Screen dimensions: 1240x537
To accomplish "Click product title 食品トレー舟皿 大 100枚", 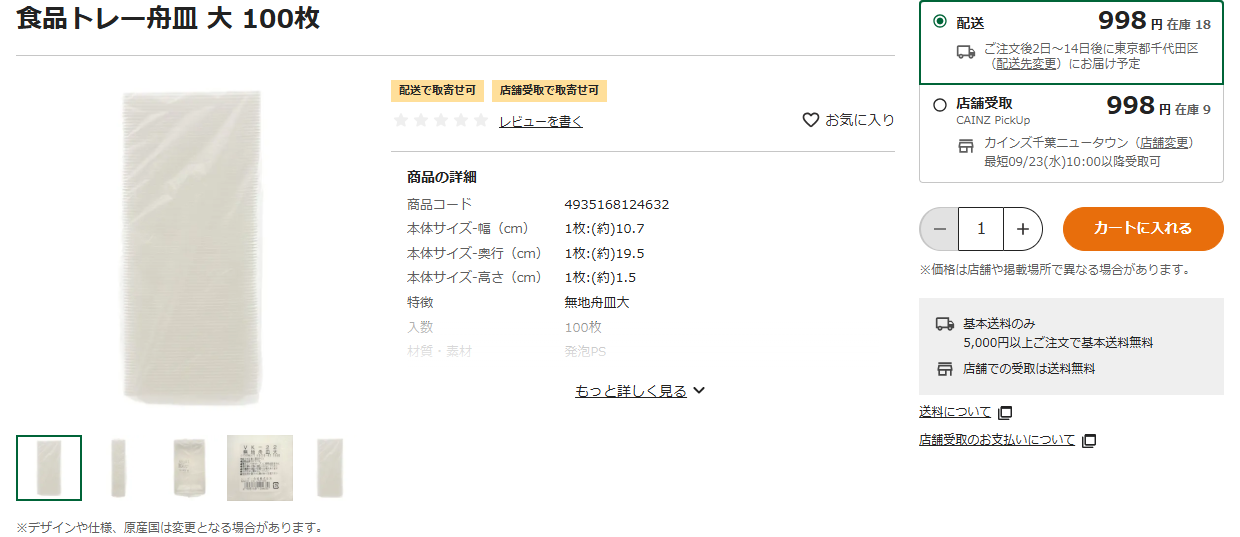I will click(x=168, y=19).
